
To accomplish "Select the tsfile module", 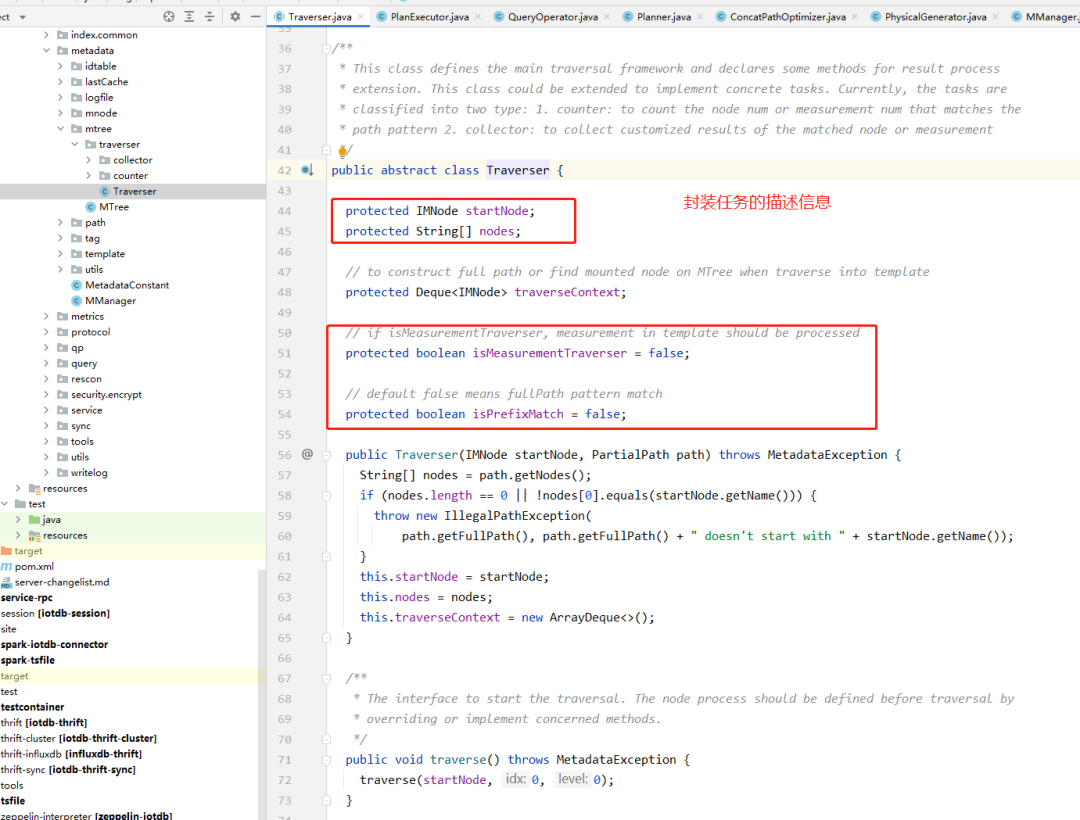I will [x=13, y=801].
